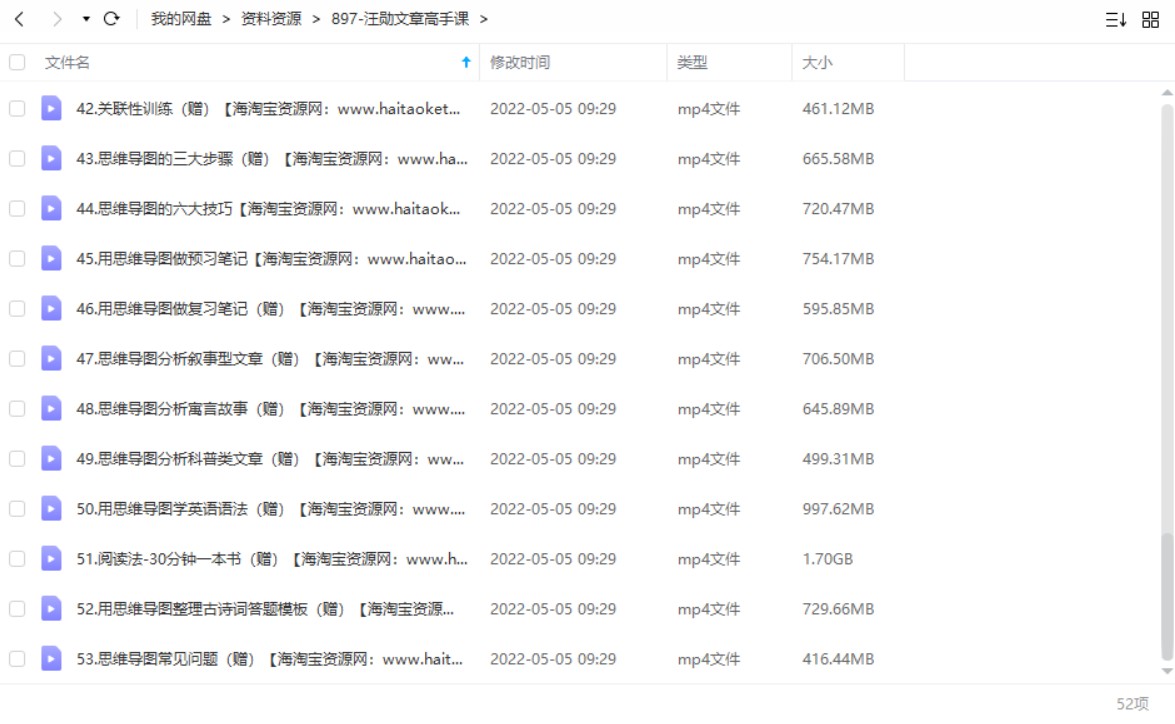Click video icon of 44.思维导图的六大技巧

click(x=51, y=209)
